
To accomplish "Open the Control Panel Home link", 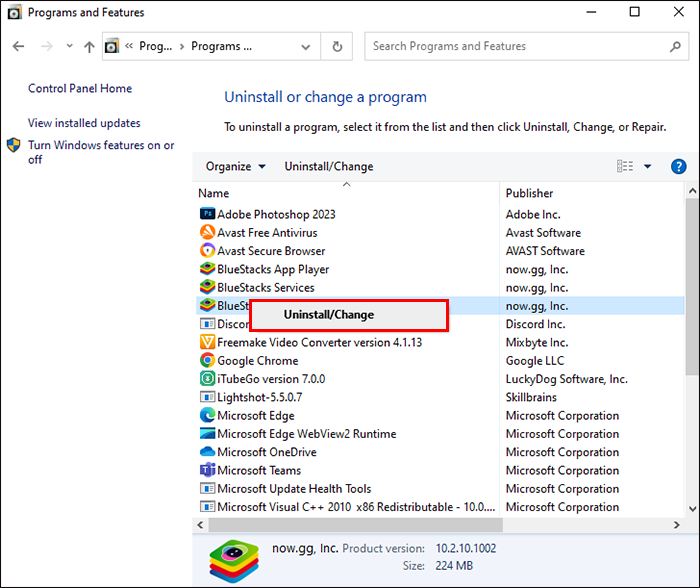I will [x=80, y=88].
